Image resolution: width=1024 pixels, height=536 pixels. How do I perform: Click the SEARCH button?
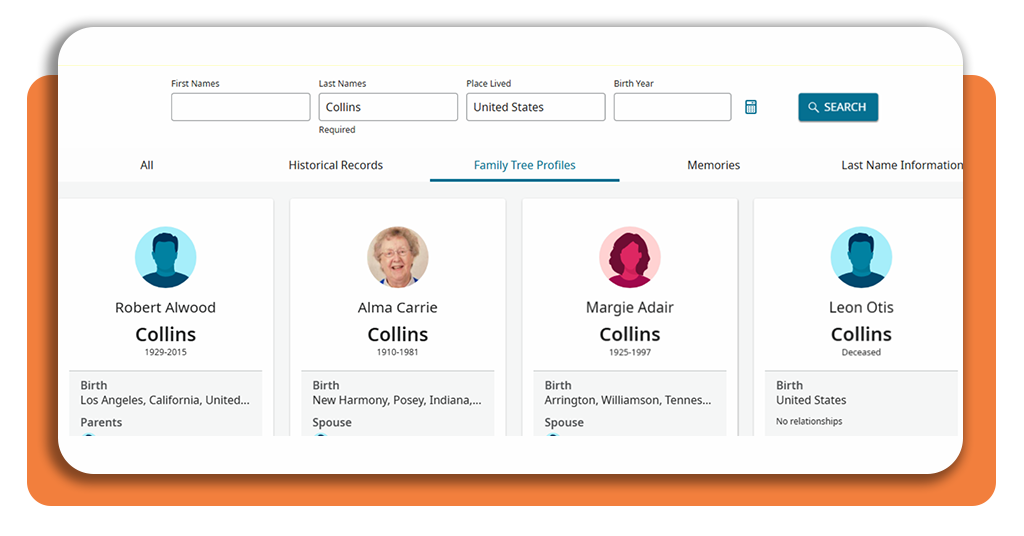click(x=838, y=107)
